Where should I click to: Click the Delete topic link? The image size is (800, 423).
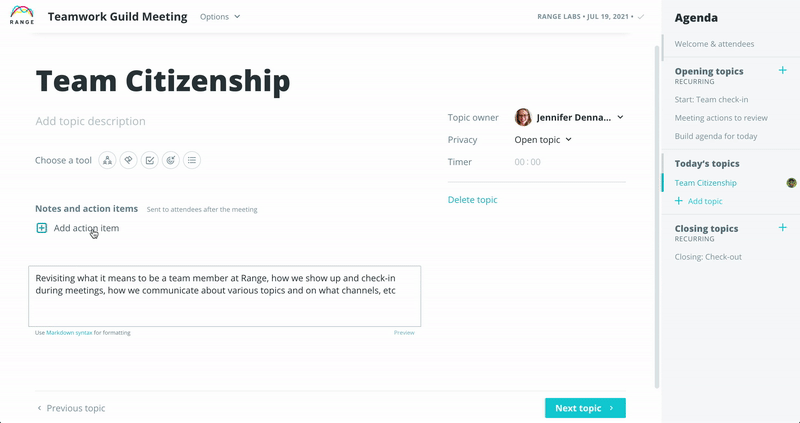472,200
